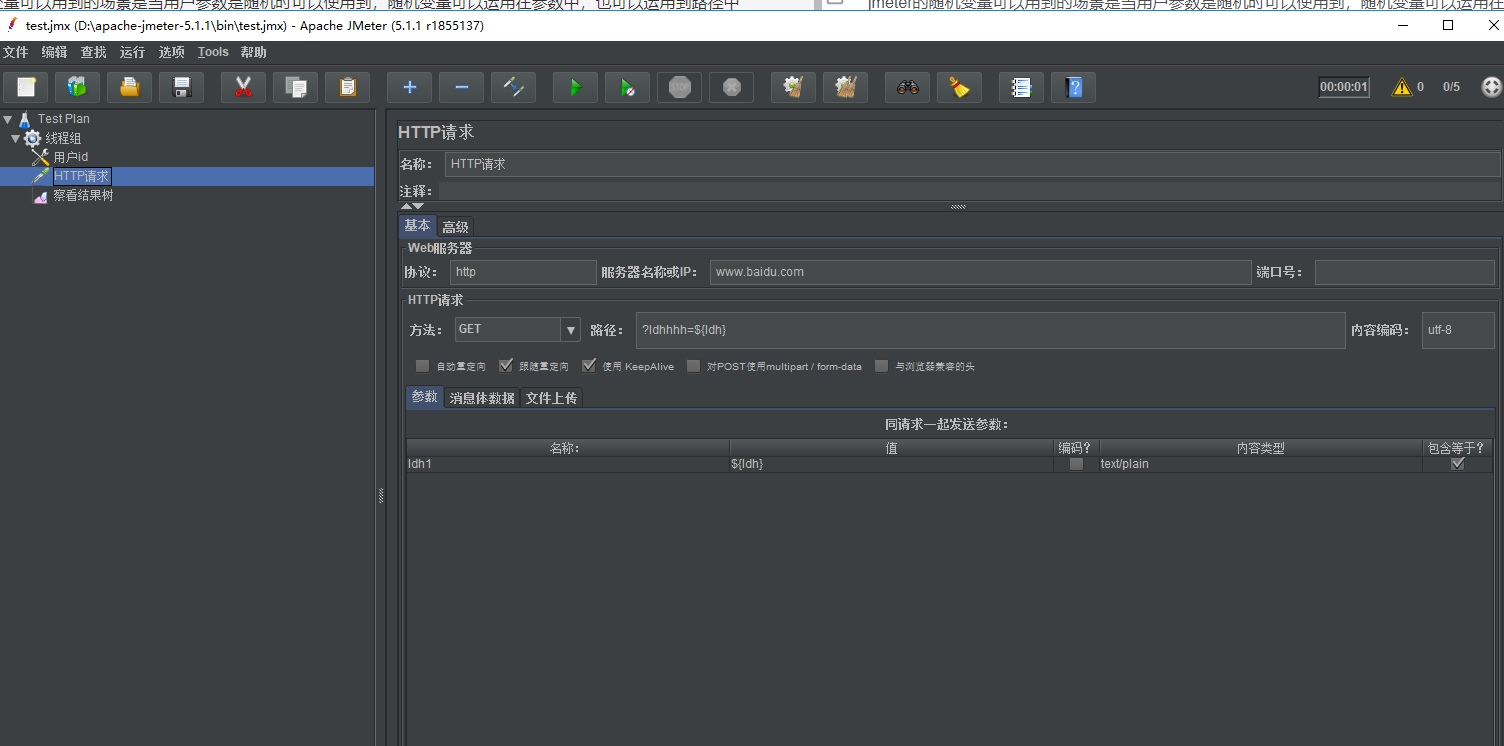Click the Copy icon in toolbar
1504x746 pixels.
(295, 87)
